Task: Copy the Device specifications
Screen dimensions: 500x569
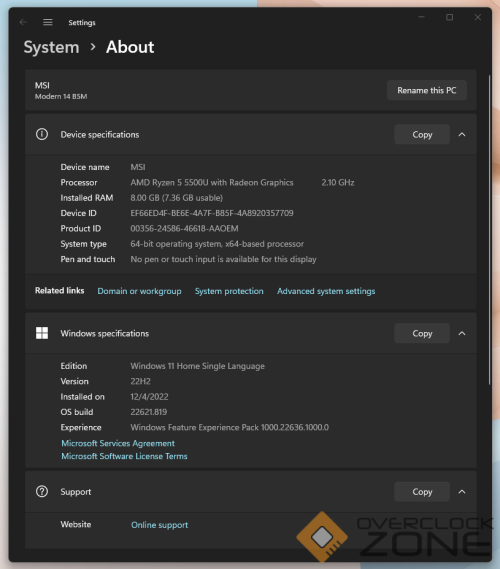Action: (x=422, y=135)
